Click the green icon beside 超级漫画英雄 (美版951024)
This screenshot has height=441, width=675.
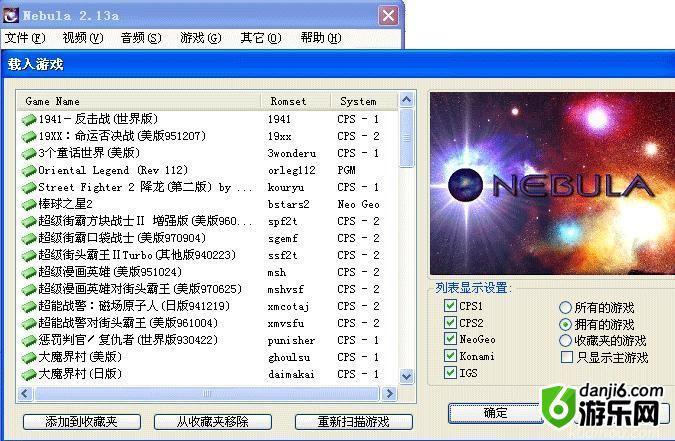29,272
